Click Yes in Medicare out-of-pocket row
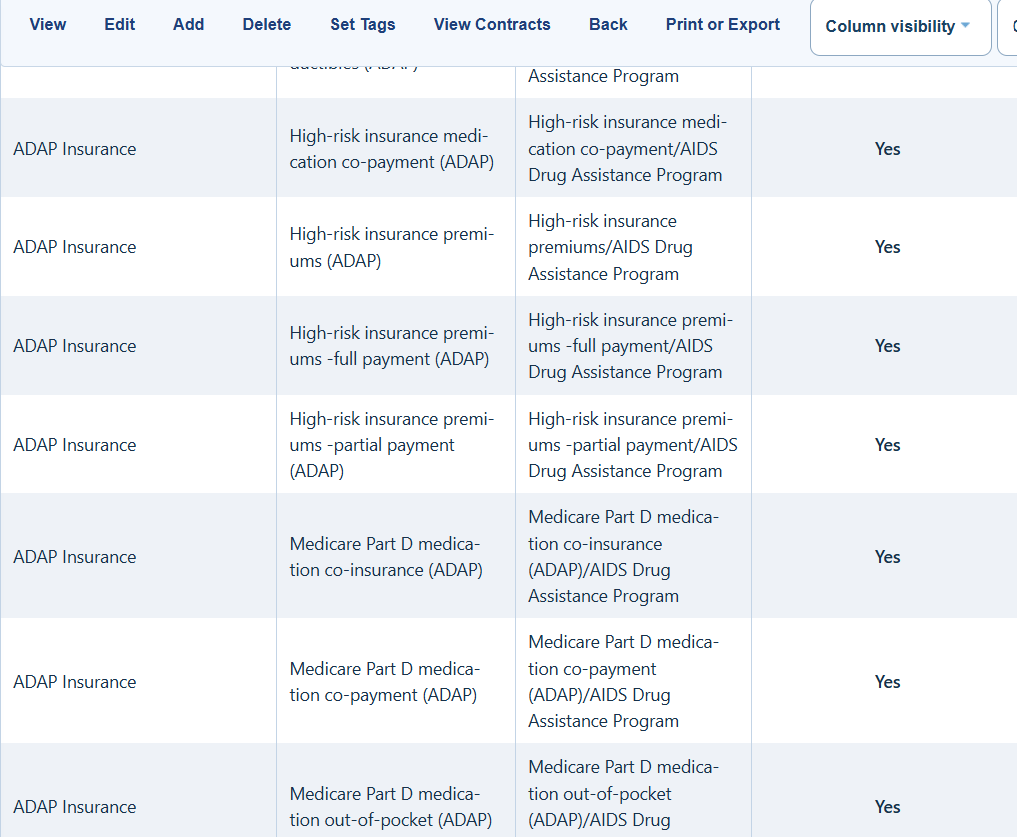Screen dimensions: 1017x837 pyautogui.click(x=887, y=807)
